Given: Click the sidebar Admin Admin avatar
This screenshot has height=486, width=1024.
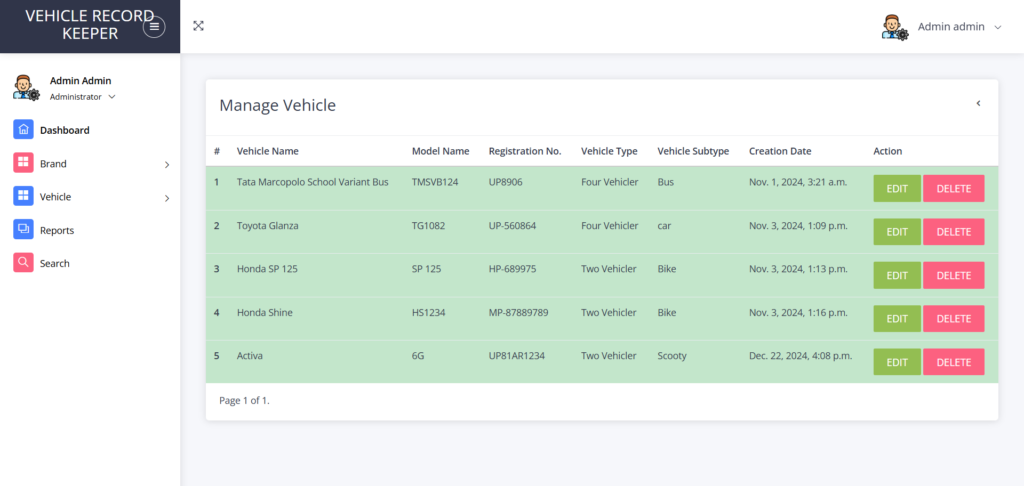Looking at the screenshot, I should 26,87.
